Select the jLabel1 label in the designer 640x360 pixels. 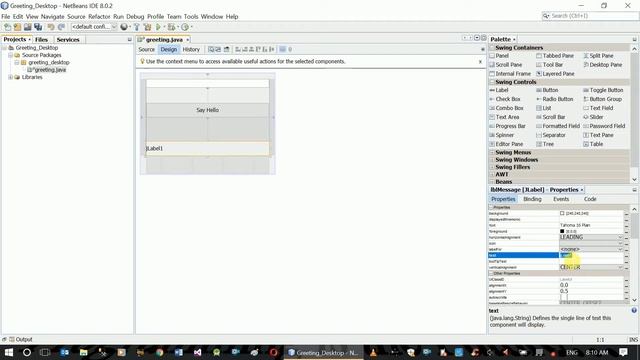[x=207, y=149]
